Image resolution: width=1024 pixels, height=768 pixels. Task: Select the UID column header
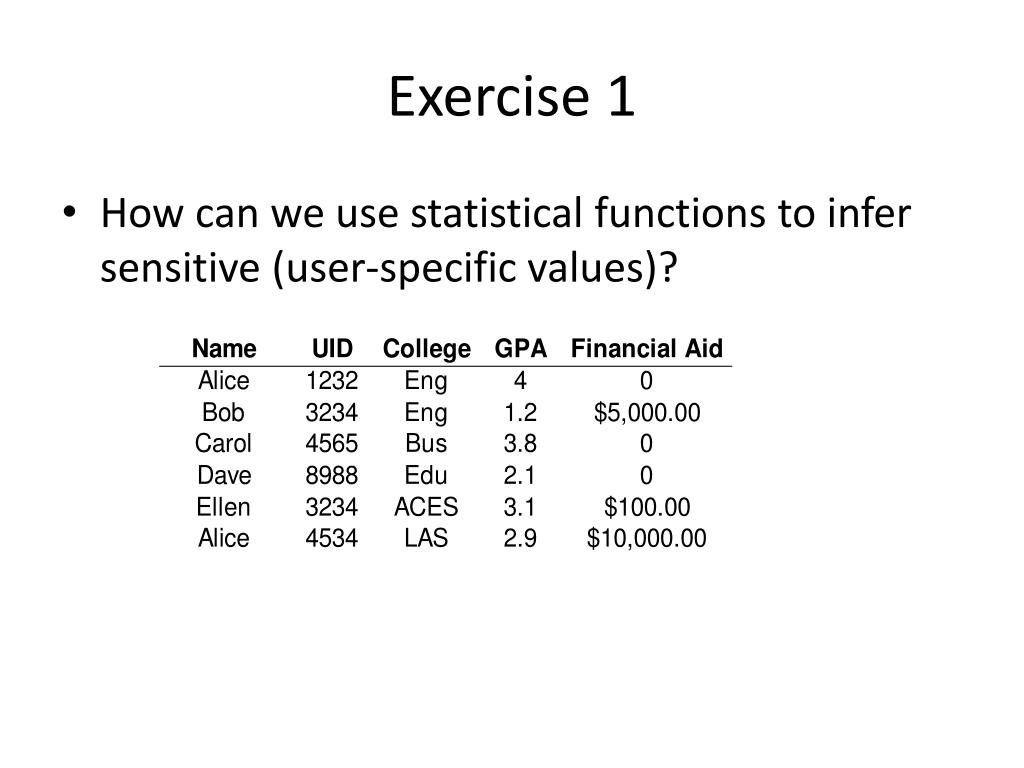[332, 348]
